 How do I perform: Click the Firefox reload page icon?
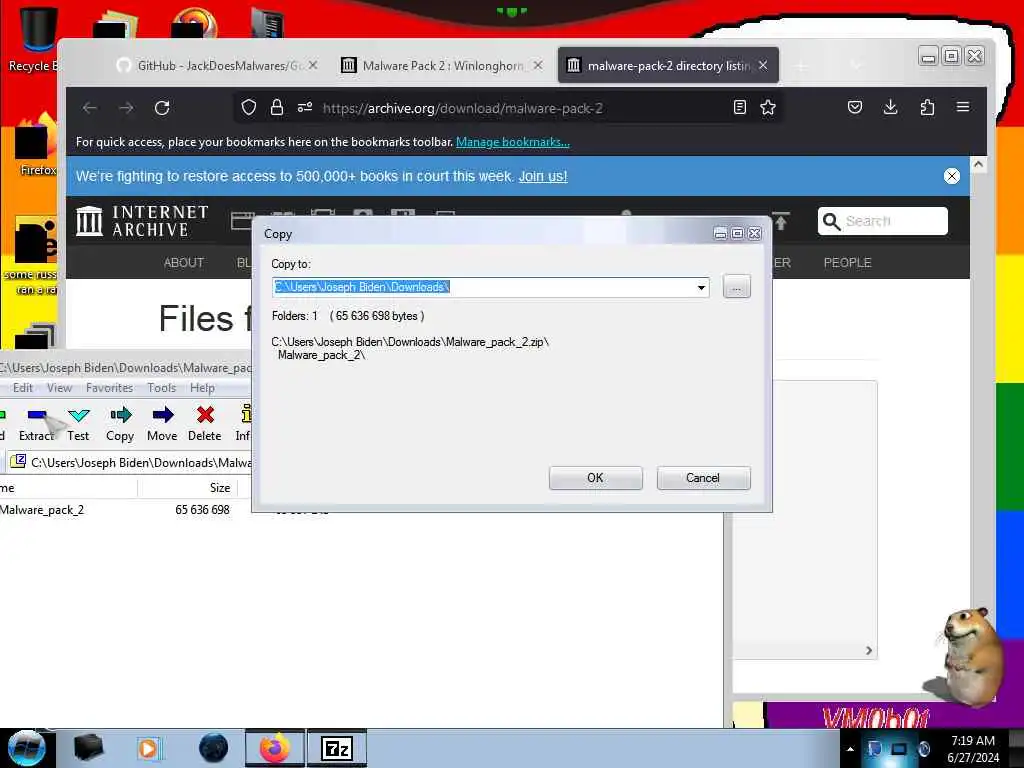coord(162,108)
